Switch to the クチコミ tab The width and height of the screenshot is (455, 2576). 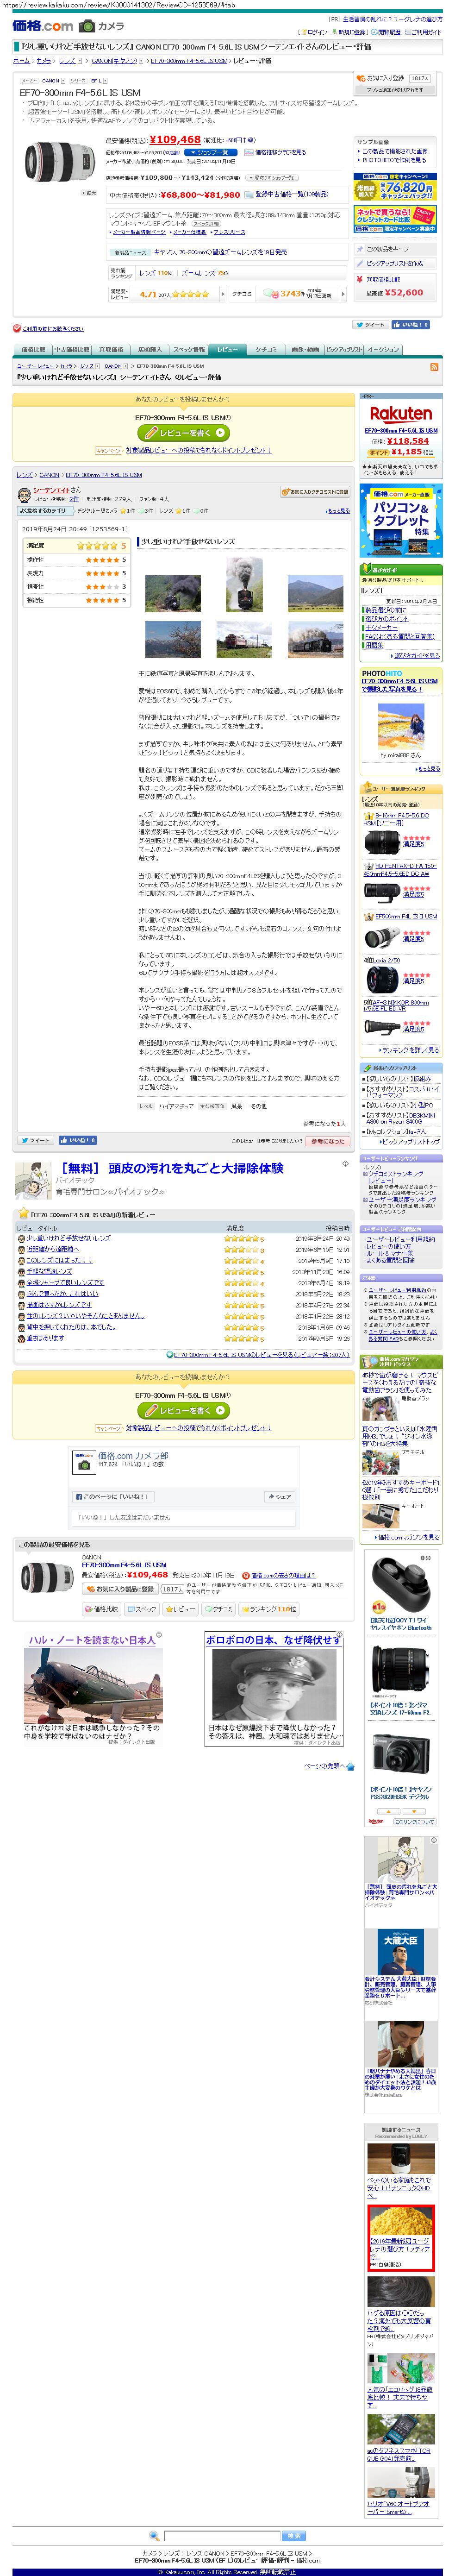tap(265, 350)
